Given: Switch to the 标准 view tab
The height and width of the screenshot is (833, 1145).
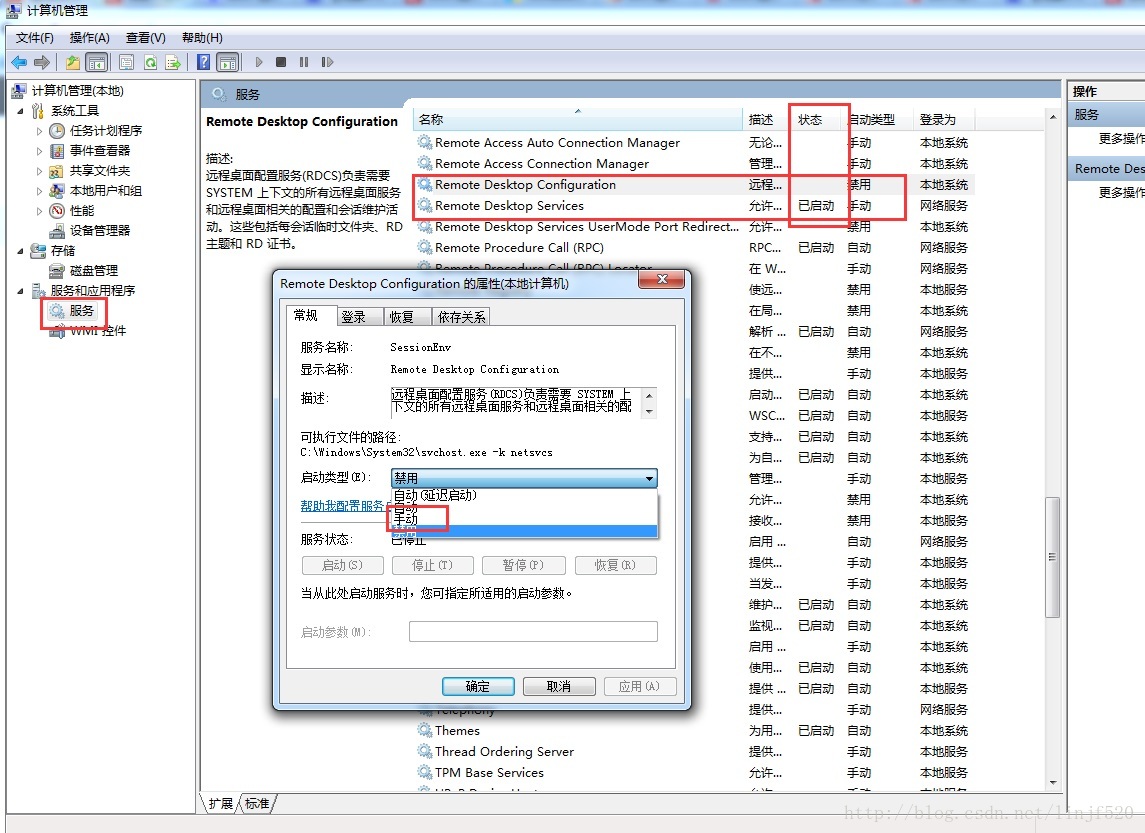Looking at the screenshot, I should coord(256,804).
